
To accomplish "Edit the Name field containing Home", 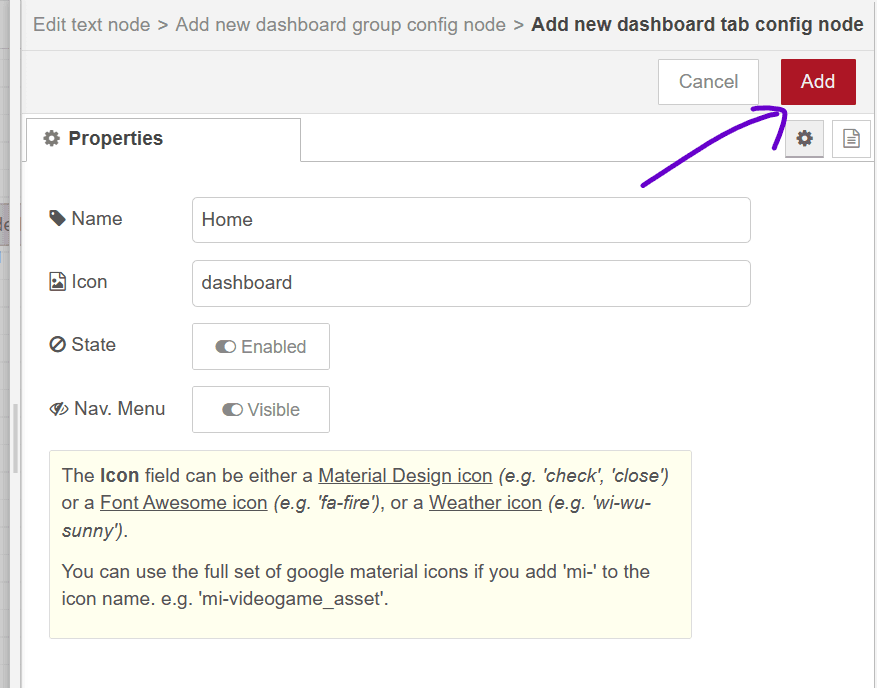I will pyautogui.click(x=471, y=220).
